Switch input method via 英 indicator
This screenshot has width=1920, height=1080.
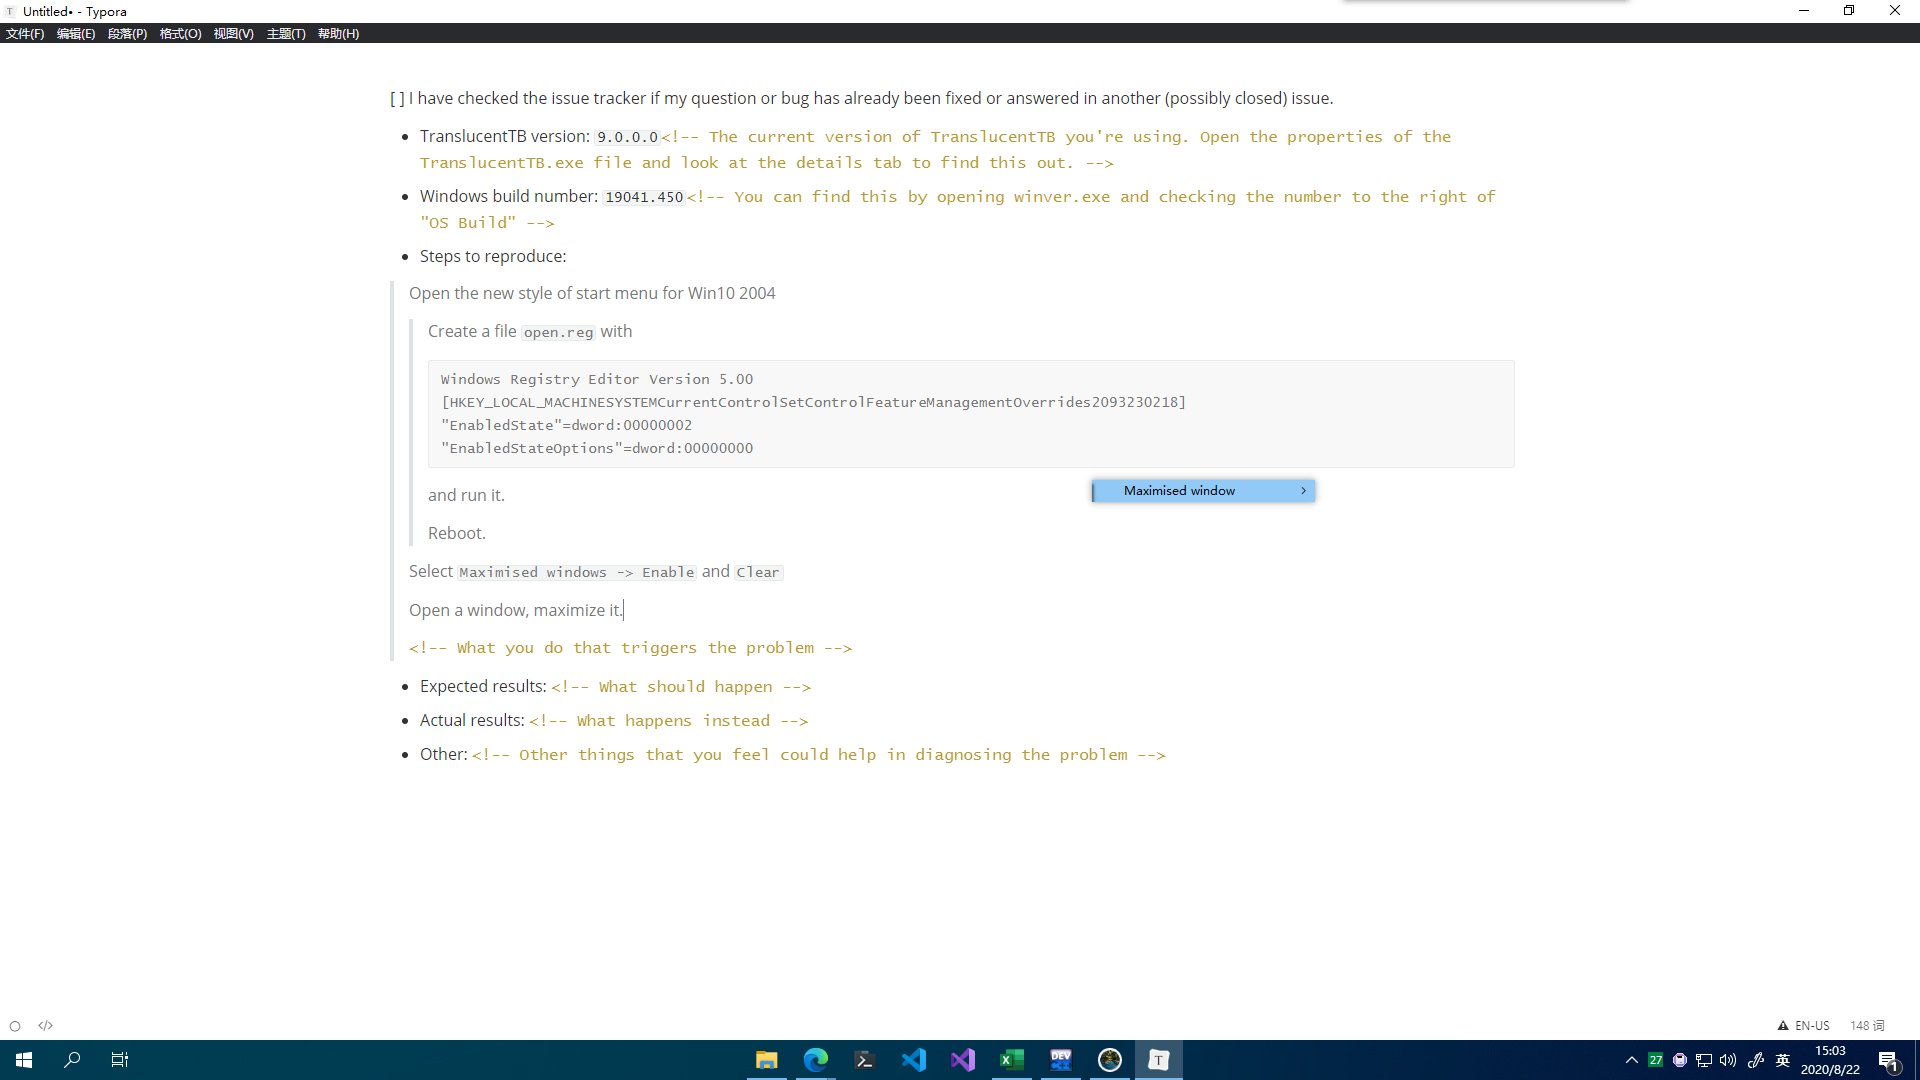1783,1060
